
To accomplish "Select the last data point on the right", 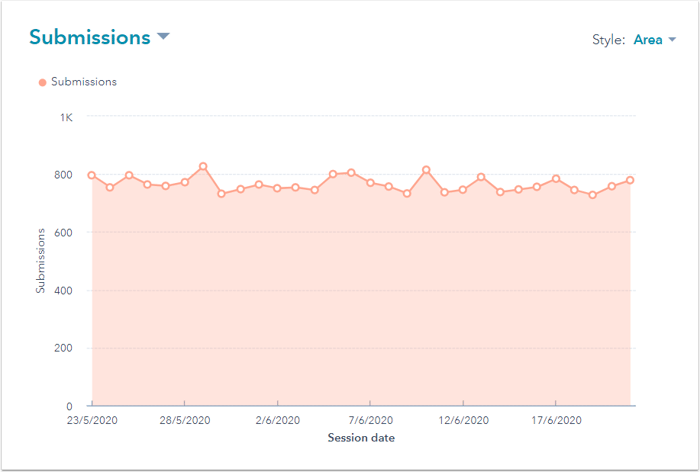I will (630, 180).
